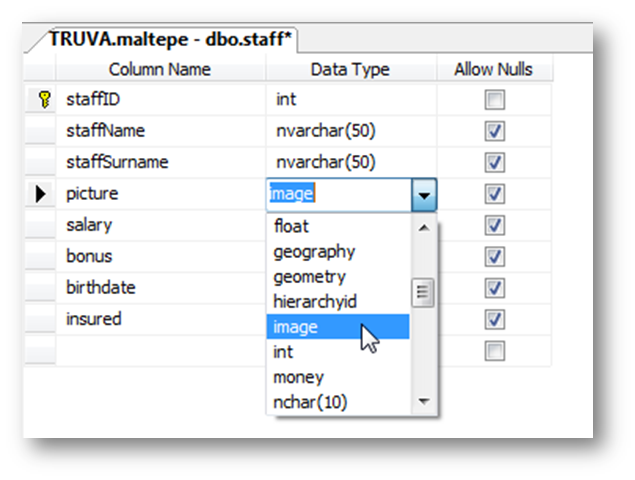The width and height of the screenshot is (635, 480).
Task: Click the salary column name cell
Action: click(x=90, y=225)
